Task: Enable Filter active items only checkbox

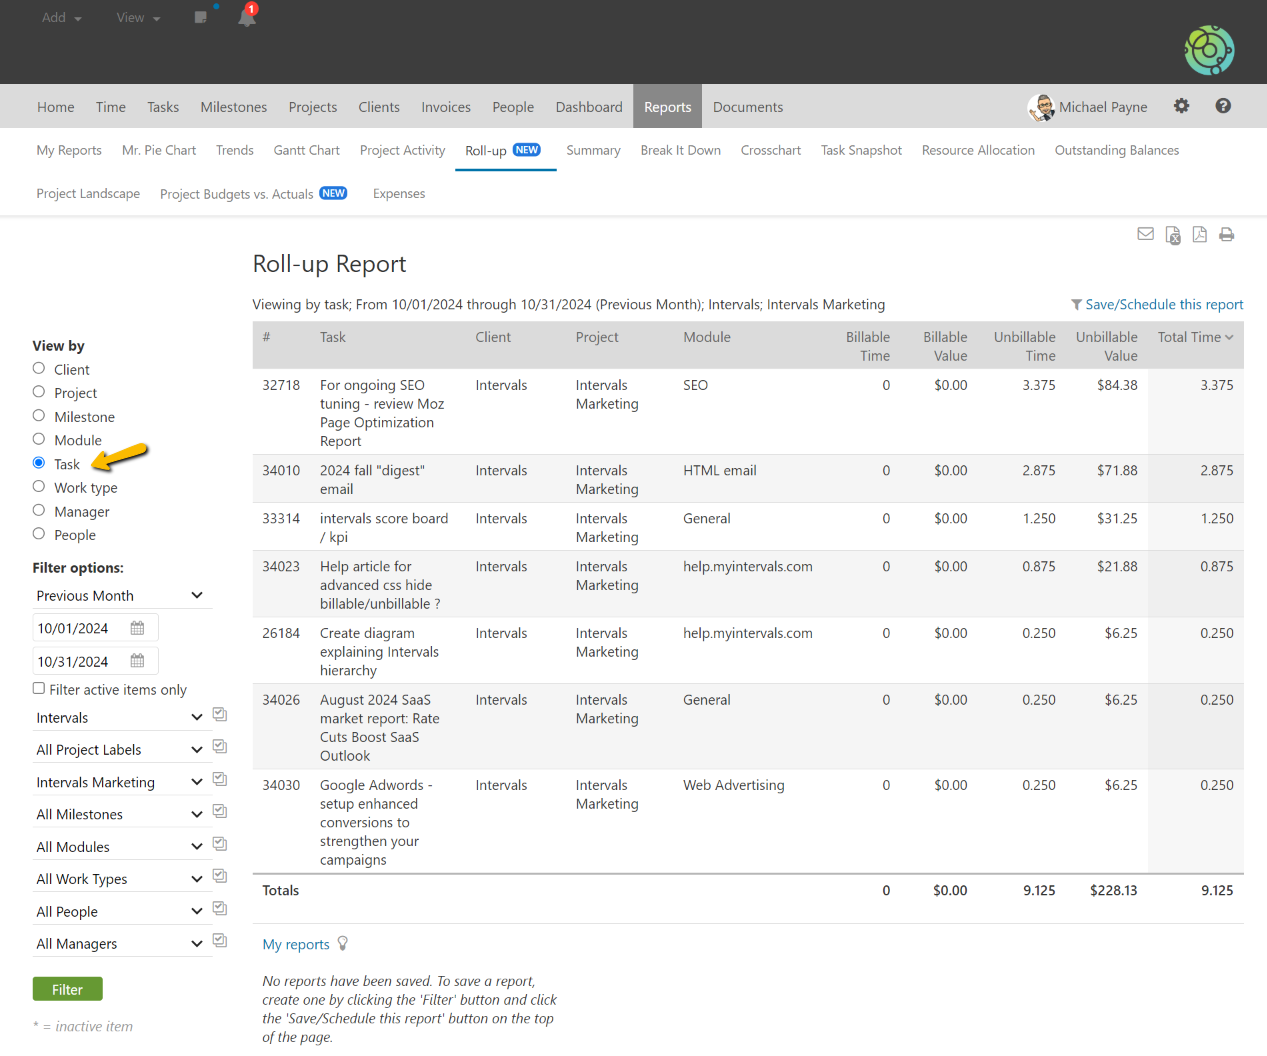Action: point(39,688)
